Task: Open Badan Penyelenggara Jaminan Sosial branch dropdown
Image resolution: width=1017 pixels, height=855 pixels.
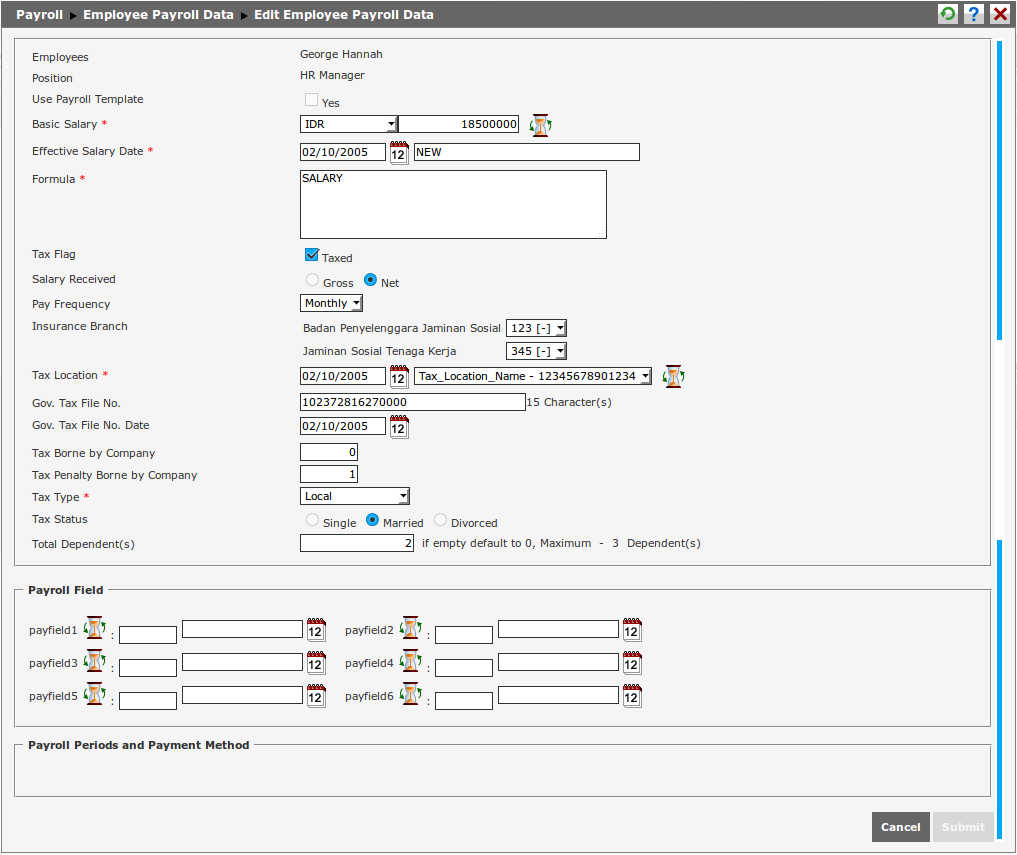Action: [x=536, y=328]
